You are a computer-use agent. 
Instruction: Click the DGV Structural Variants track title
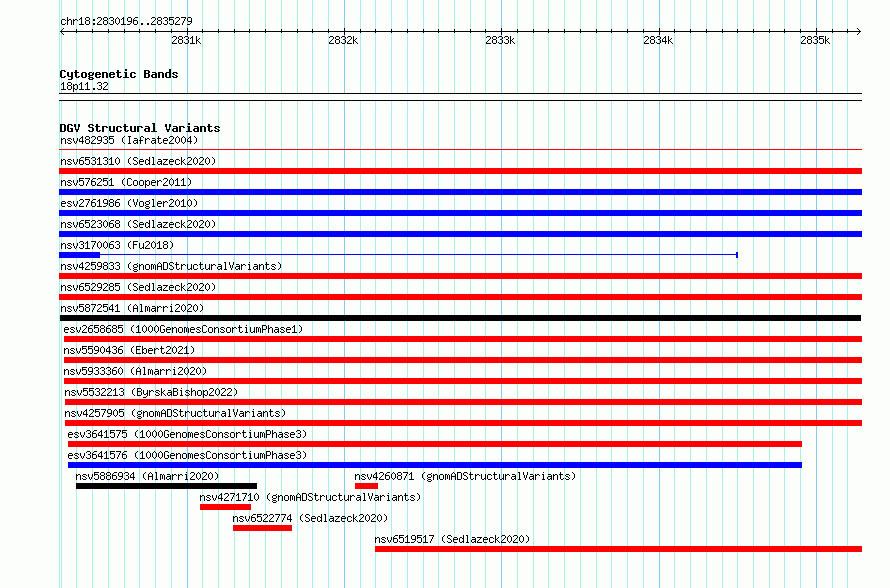140,128
